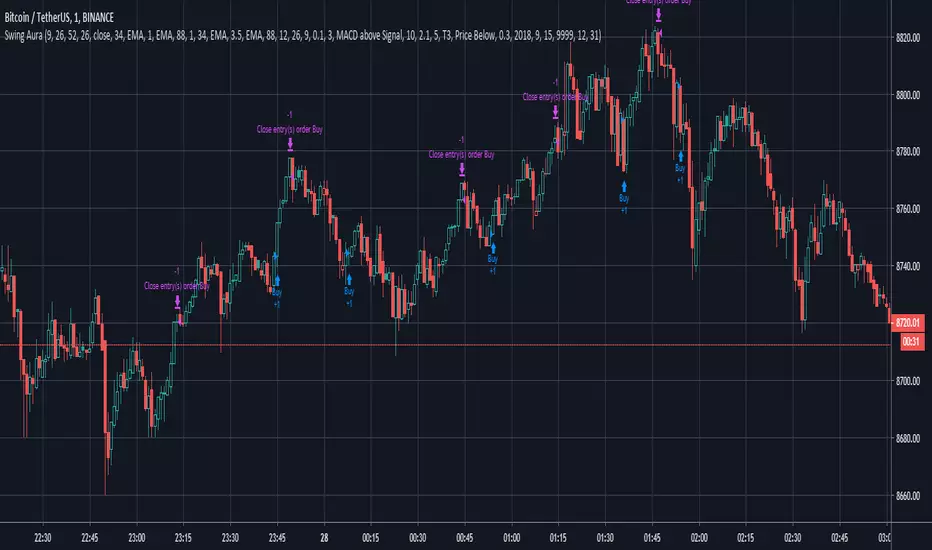
Task: Click the 22:45 time axis label
Action: (90, 538)
